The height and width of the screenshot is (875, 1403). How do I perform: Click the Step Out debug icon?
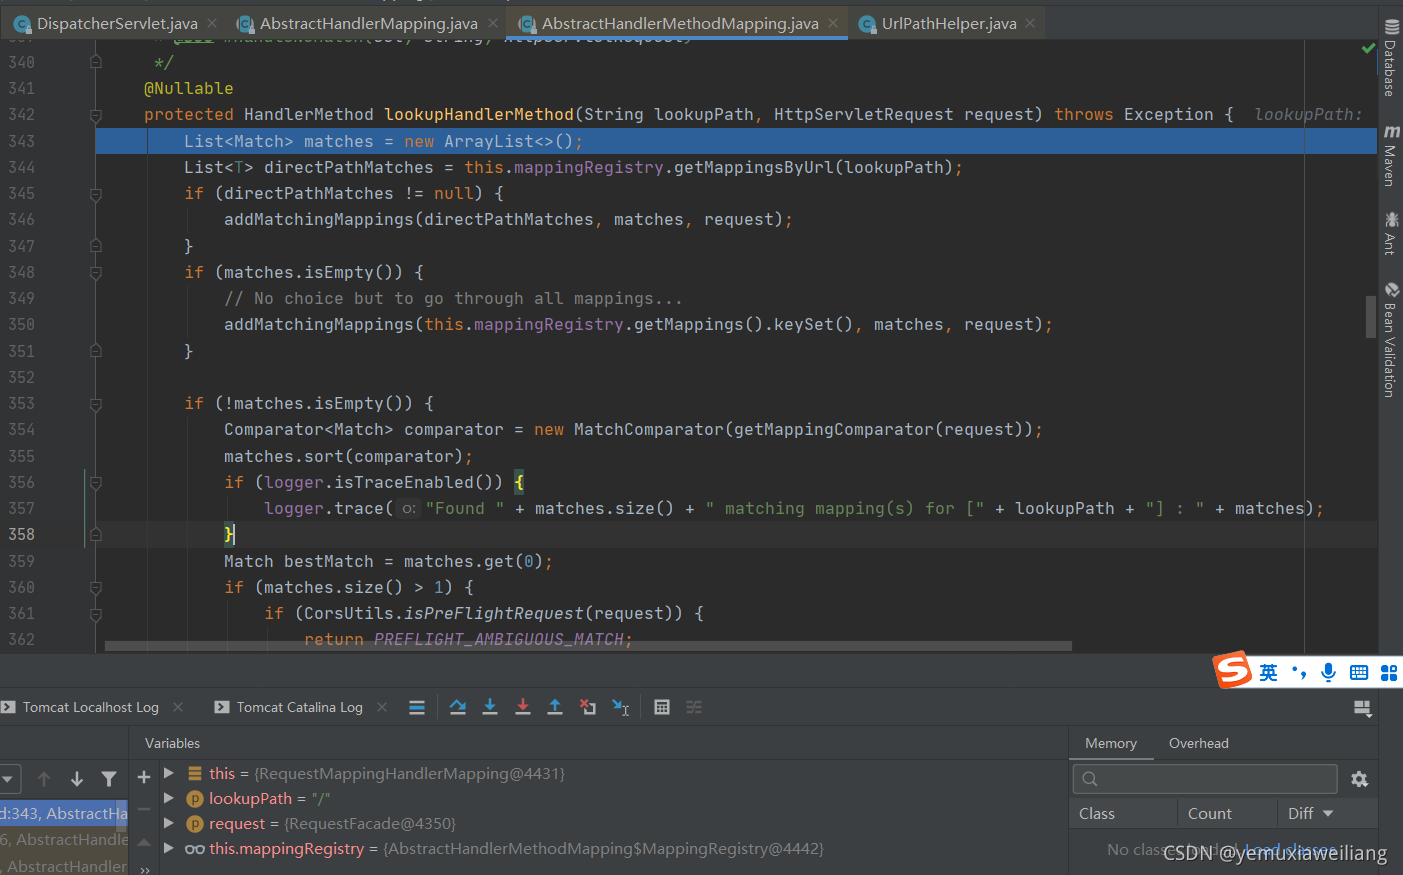coord(555,707)
